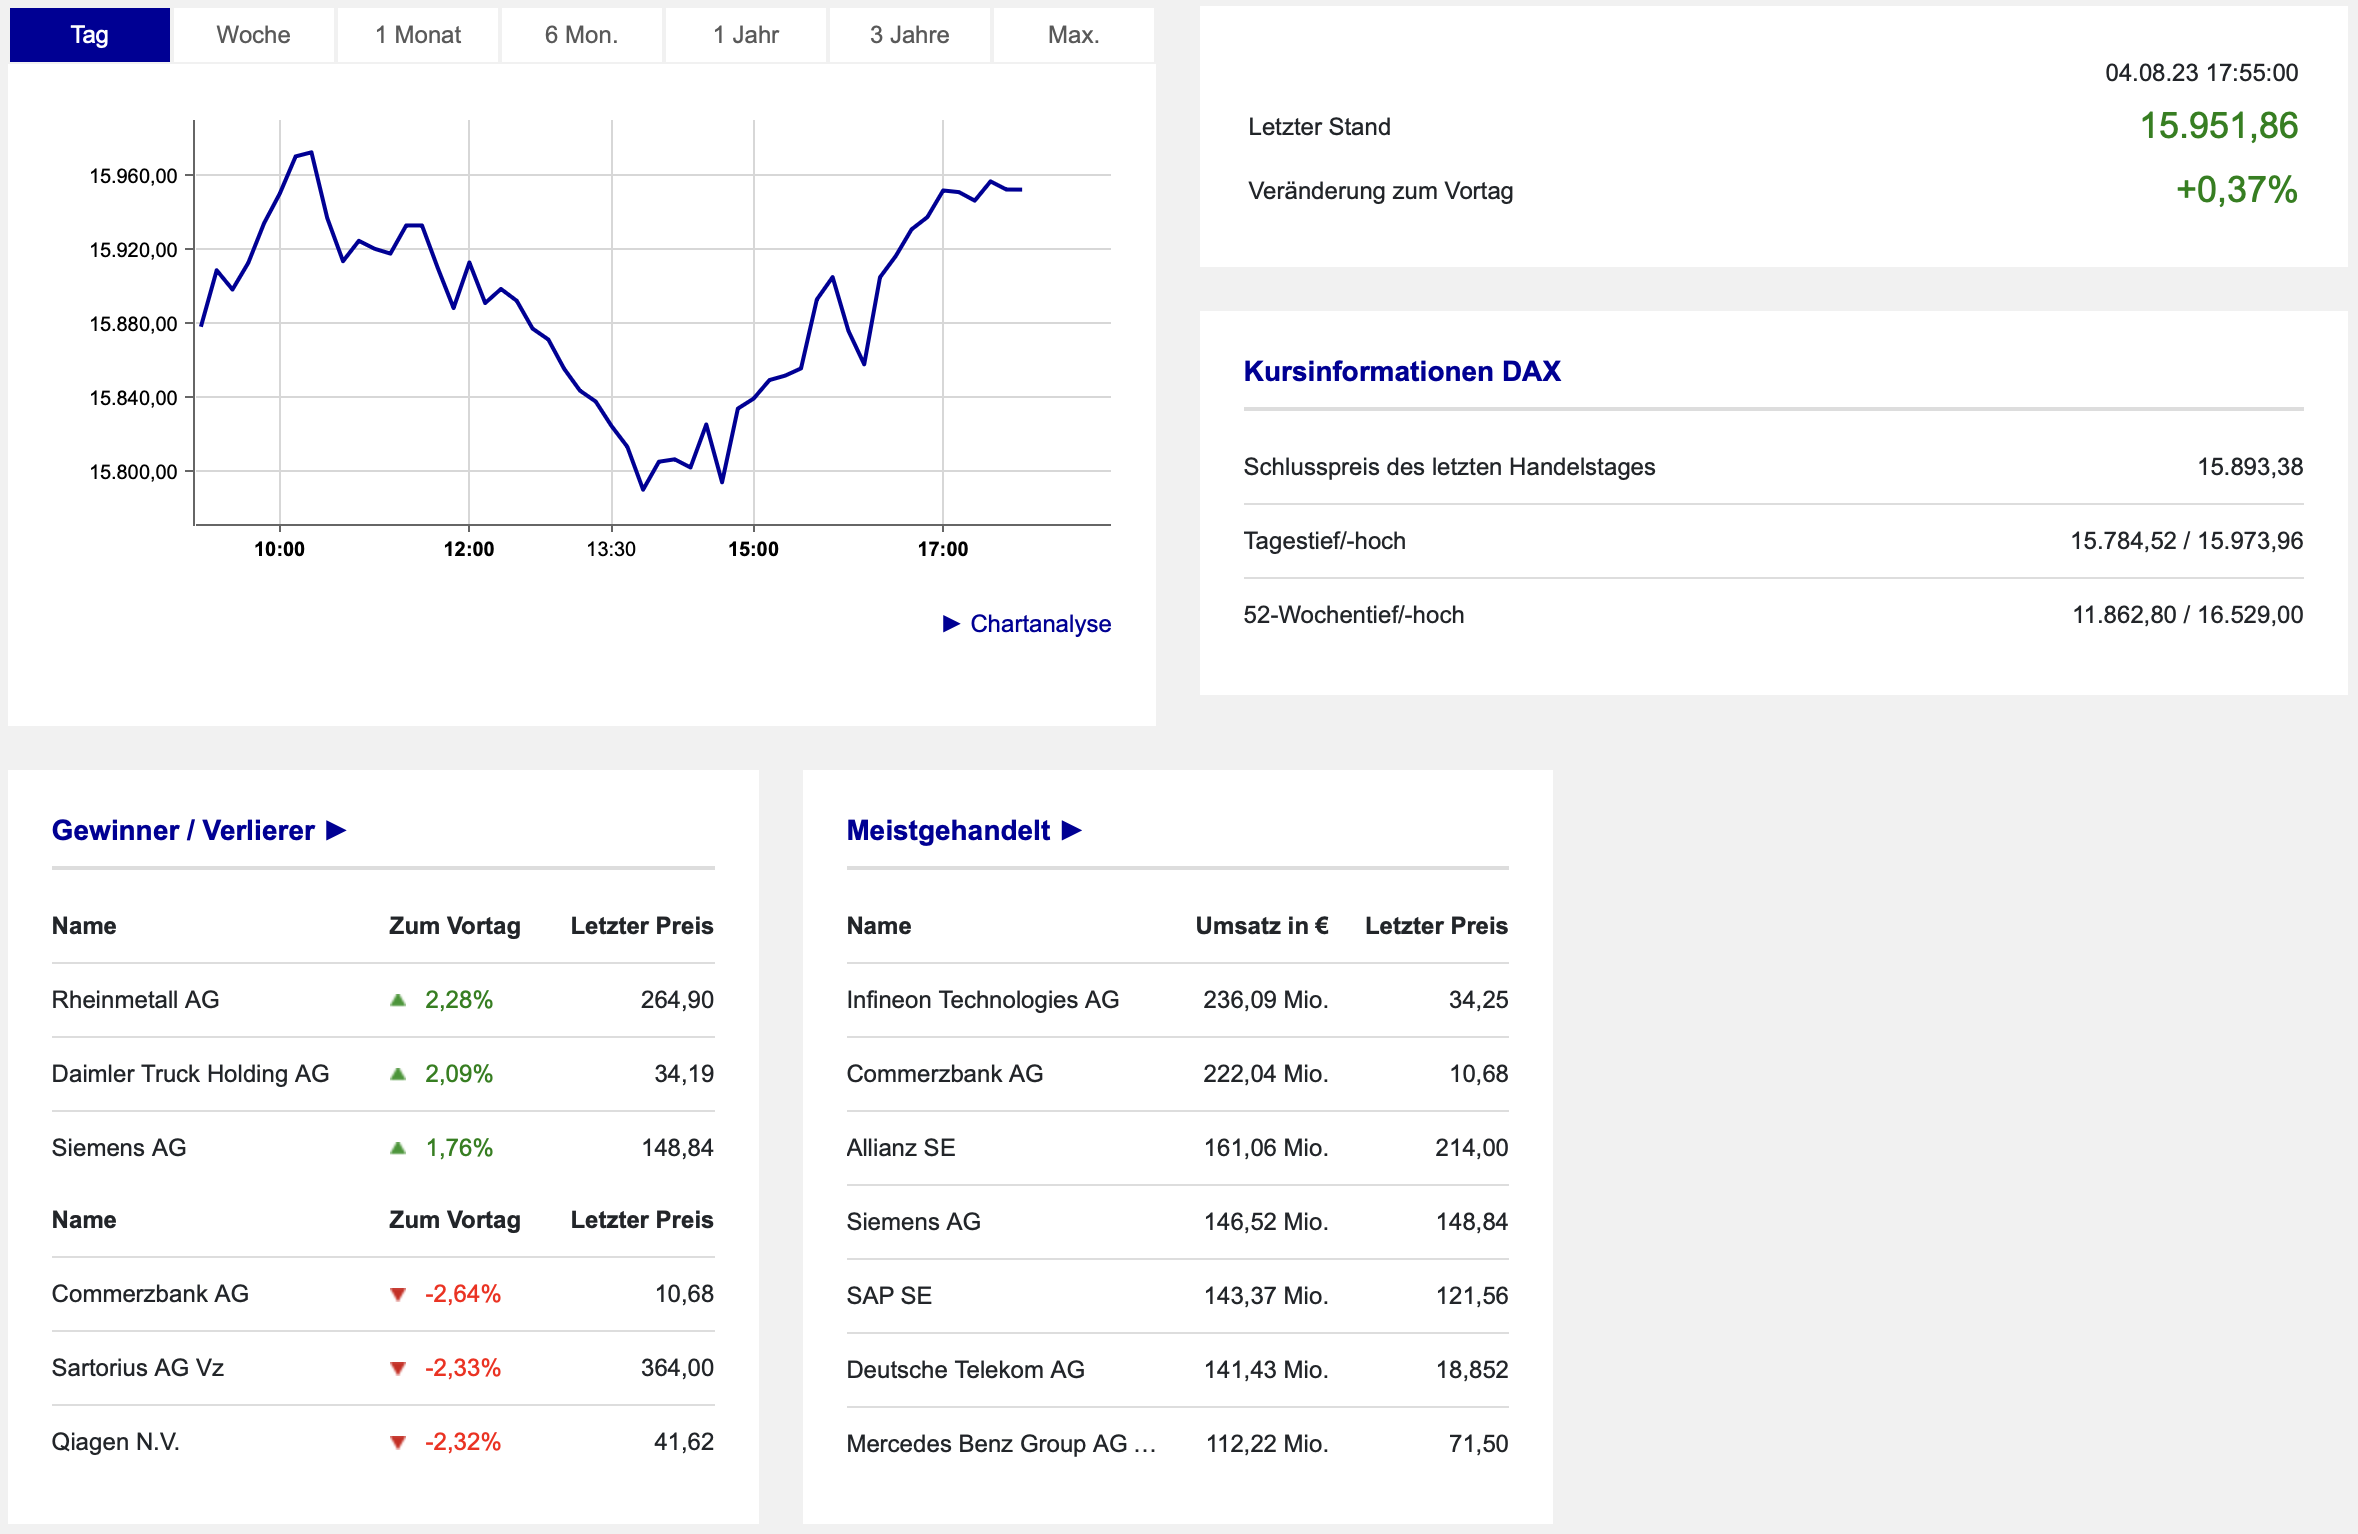Screen dimensions: 2358x1534
Task: Click green up arrow for Daimler Truck
Action: coord(398,1074)
